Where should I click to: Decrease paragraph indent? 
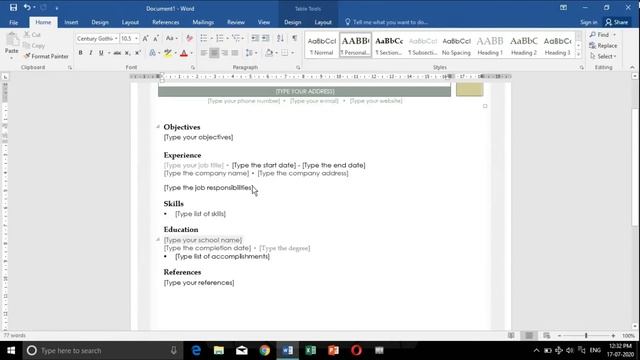(x=255, y=38)
